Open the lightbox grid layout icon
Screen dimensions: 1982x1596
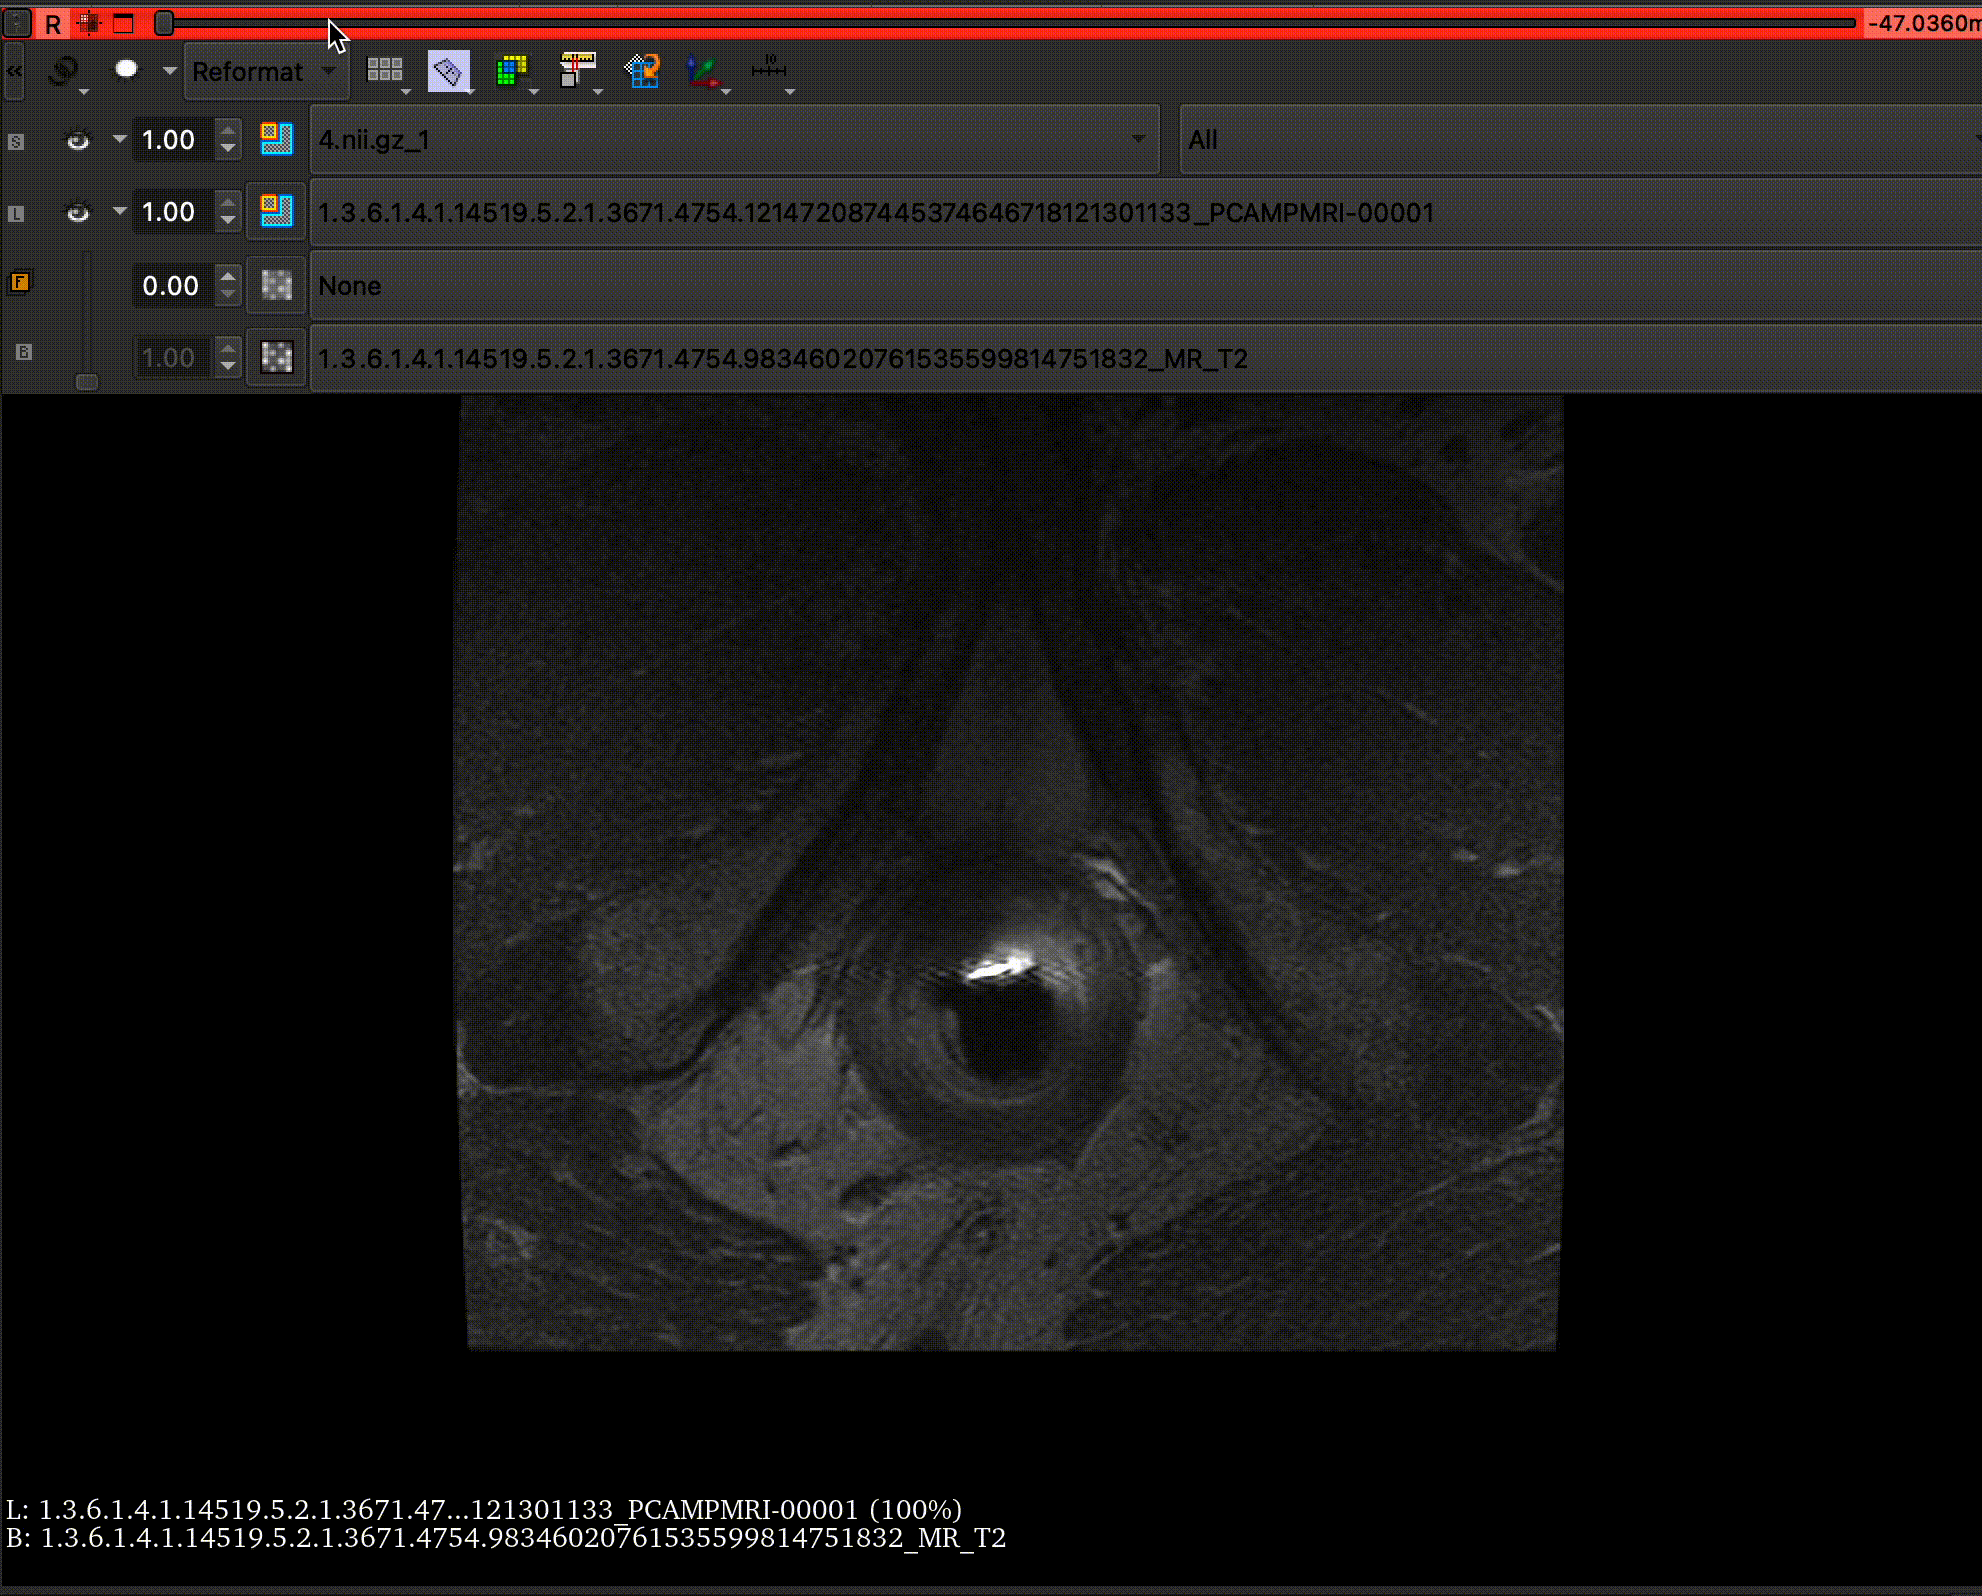[385, 70]
